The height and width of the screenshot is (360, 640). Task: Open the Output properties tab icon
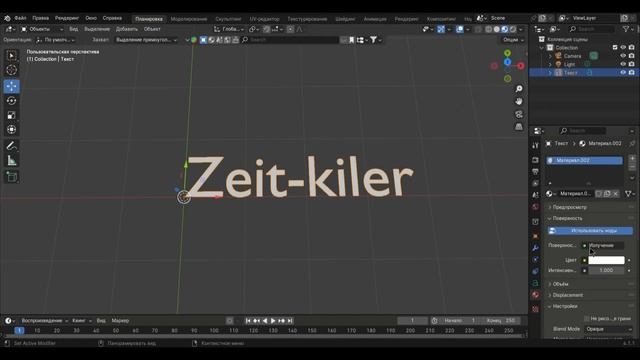coord(536,172)
